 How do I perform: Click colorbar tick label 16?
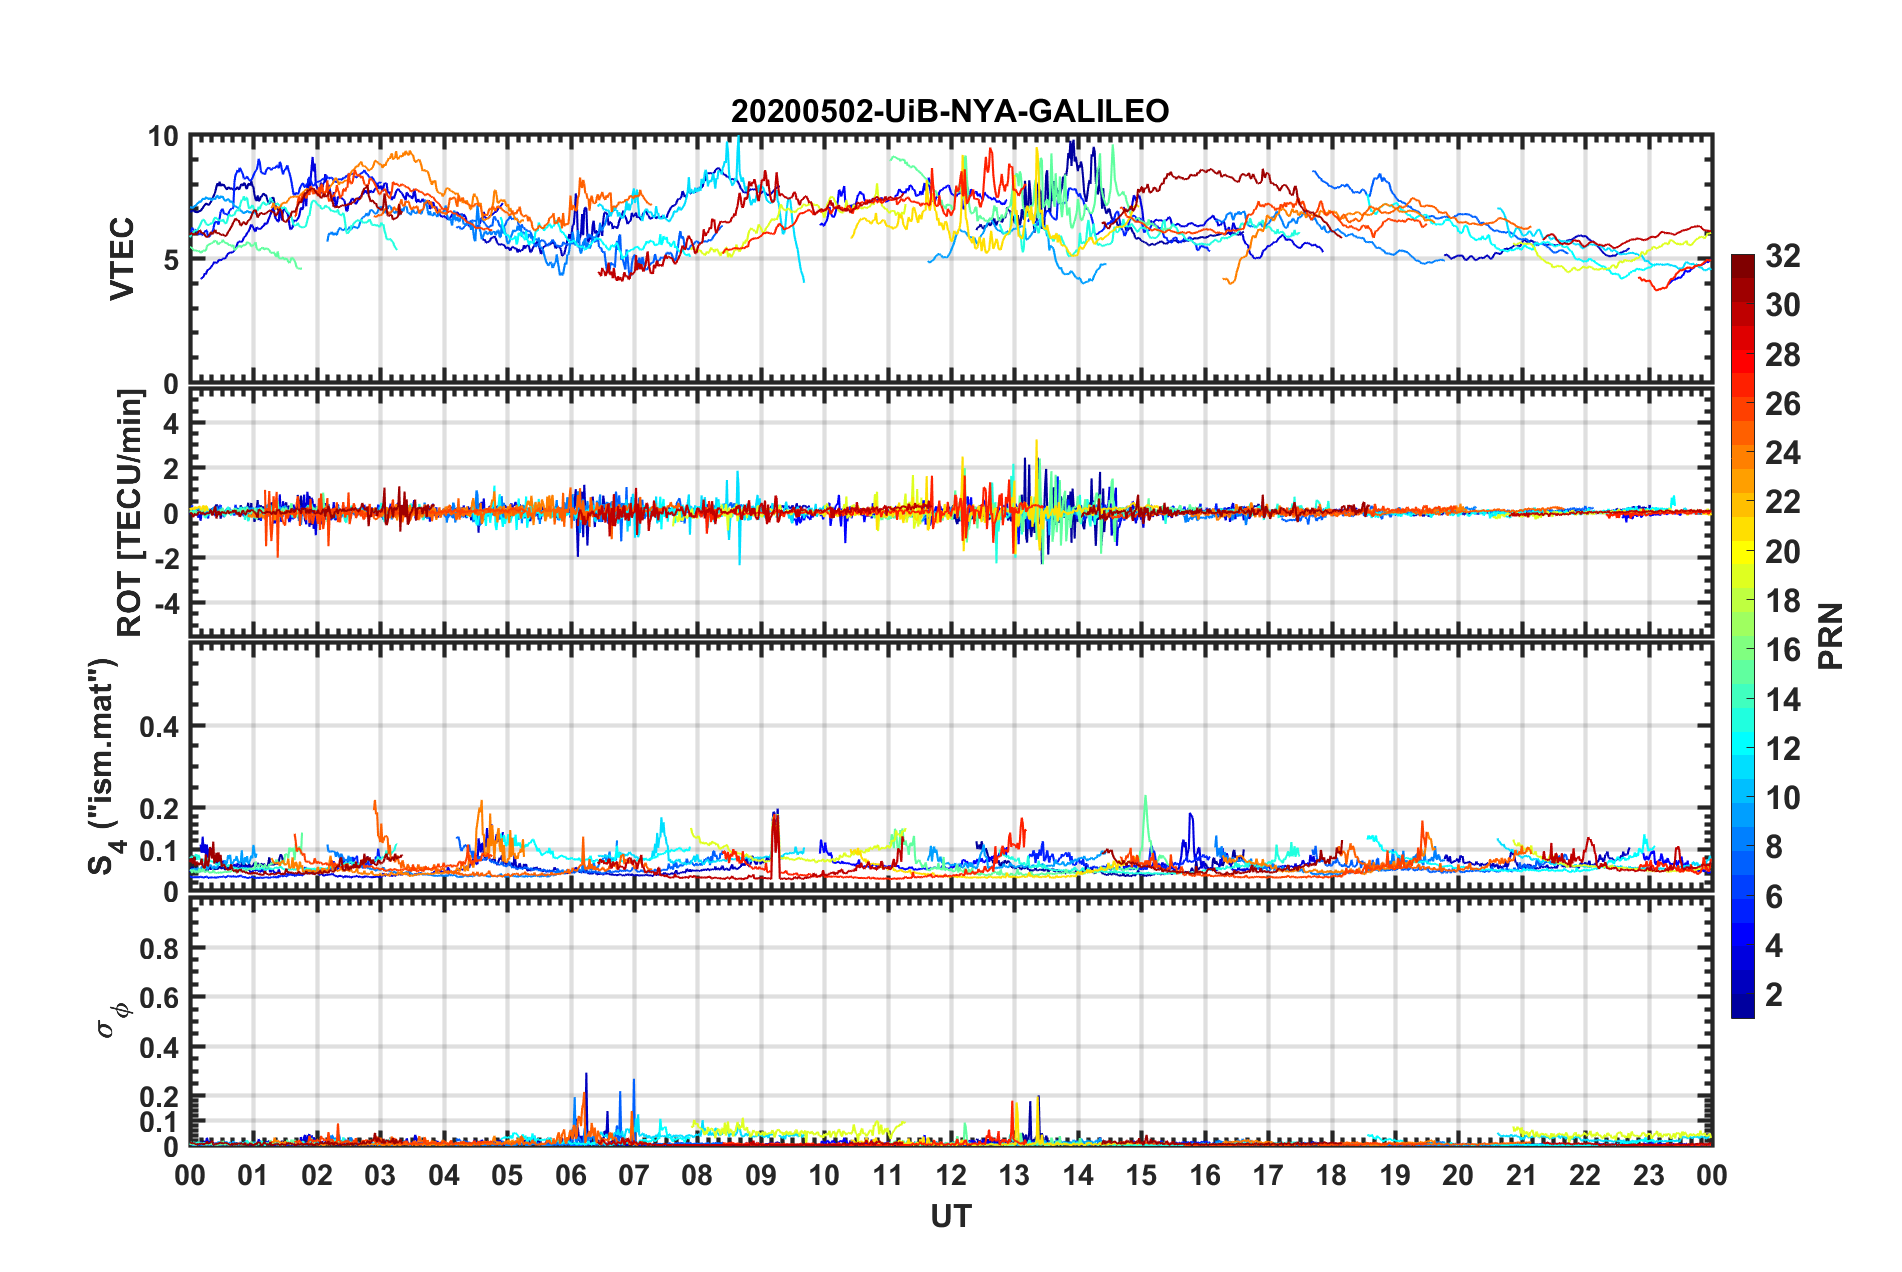coord(1782,650)
